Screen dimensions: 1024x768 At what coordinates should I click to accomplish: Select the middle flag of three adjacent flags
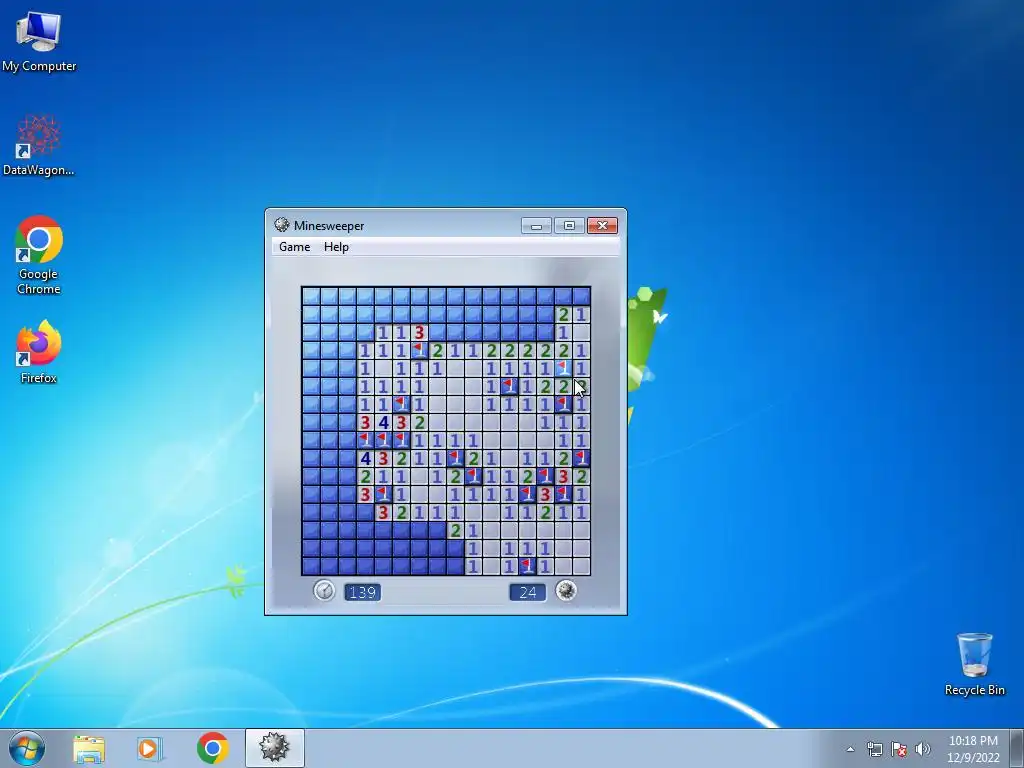coord(383,441)
